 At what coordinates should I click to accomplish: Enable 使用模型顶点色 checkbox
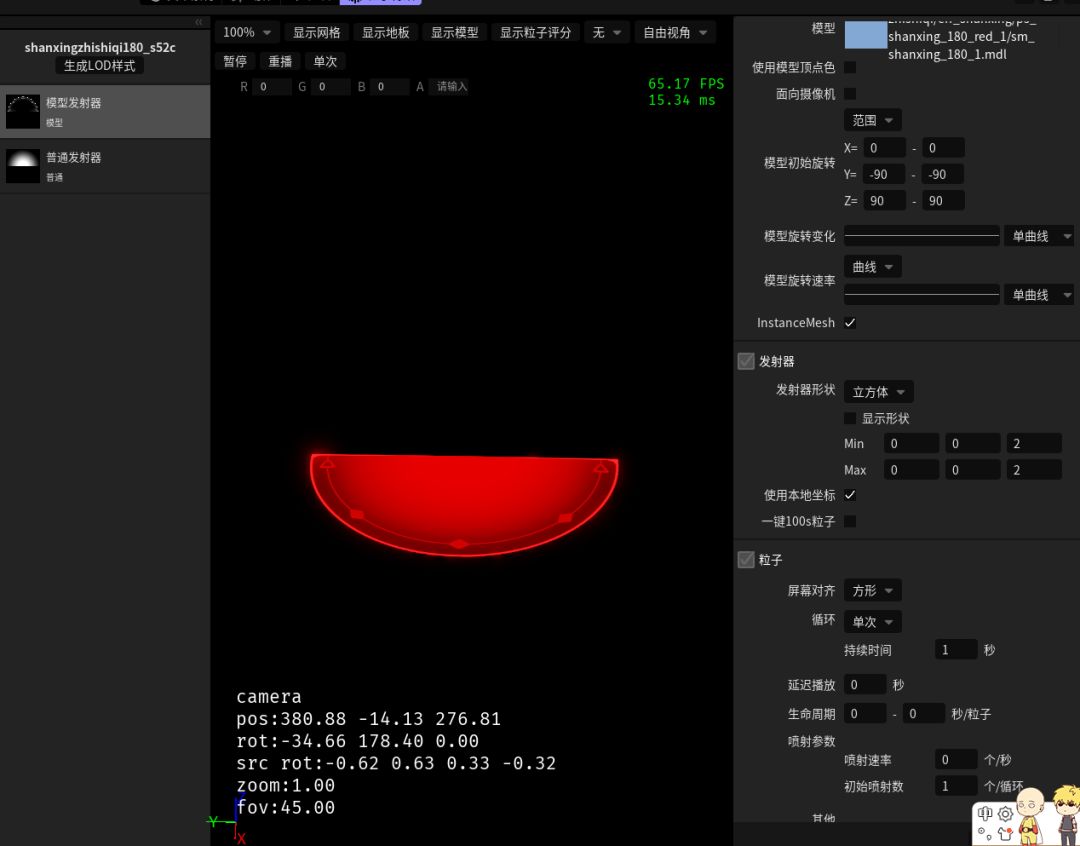[x=850, y=67]
